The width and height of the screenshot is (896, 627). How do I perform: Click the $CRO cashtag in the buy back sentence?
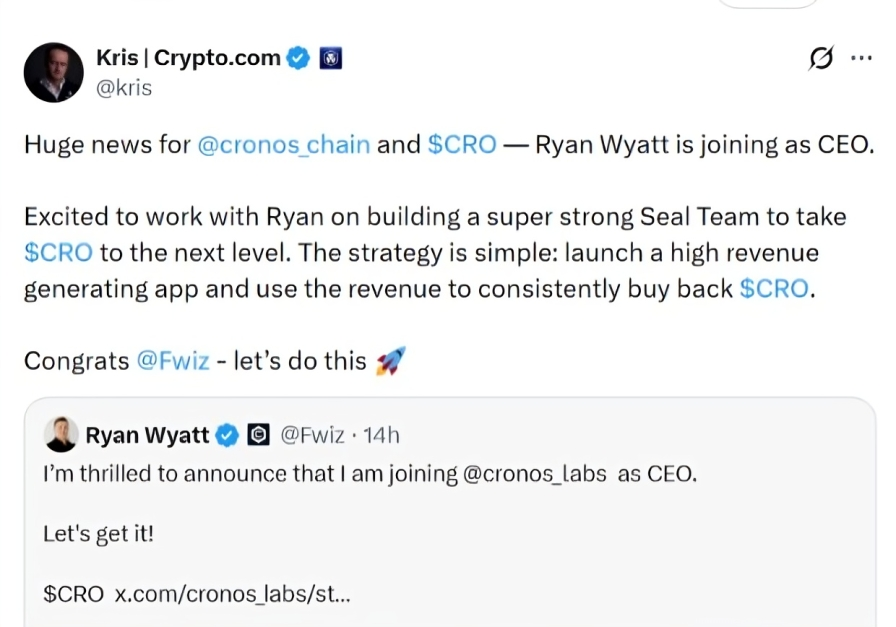tap(776, 289)
